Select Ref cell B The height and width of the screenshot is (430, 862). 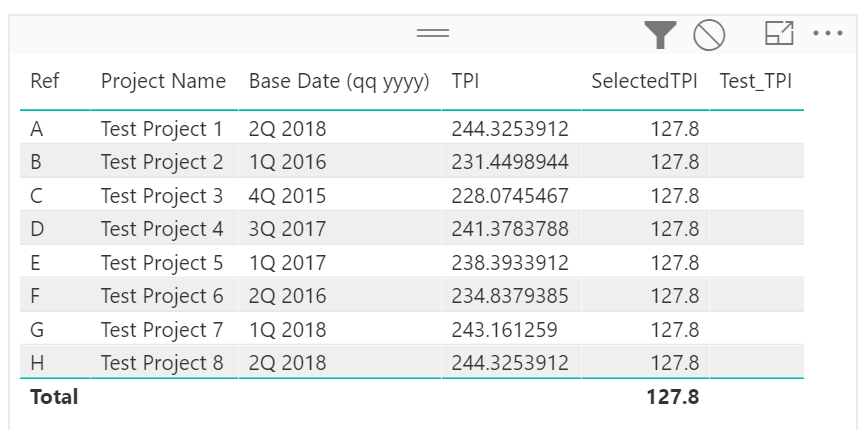(x=36, y=162)
